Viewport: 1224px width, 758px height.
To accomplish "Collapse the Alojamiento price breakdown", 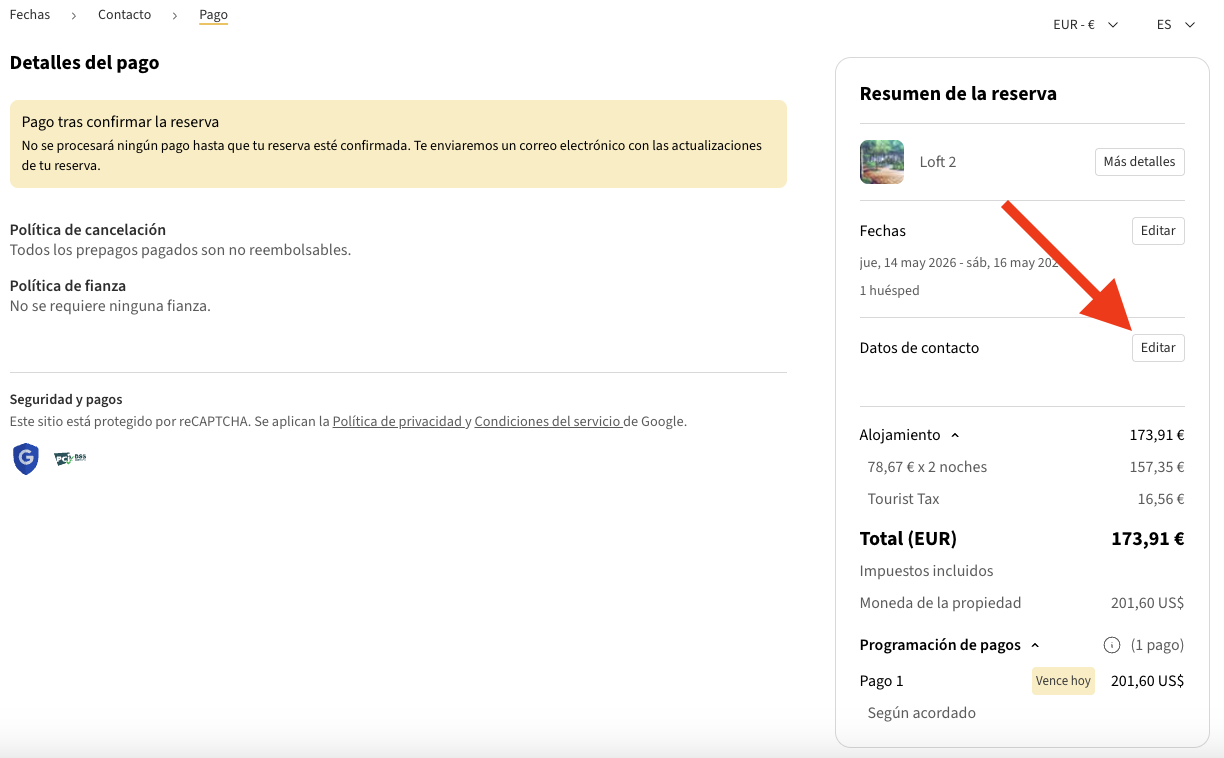I will tap(954, 436).
